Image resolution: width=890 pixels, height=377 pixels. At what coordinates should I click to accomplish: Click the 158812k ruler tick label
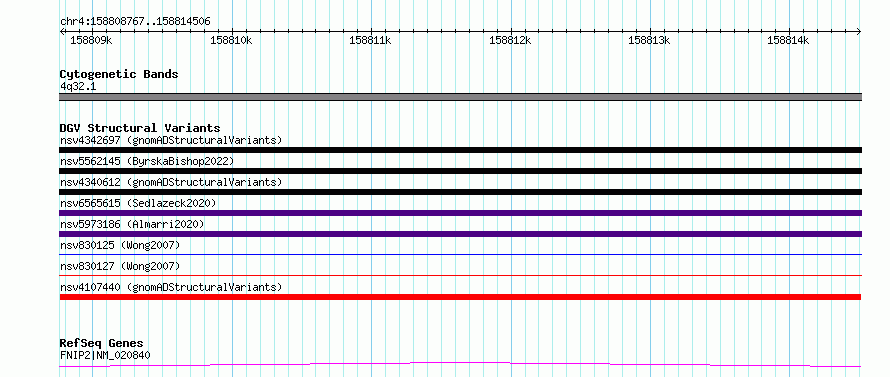coord(510,40)
